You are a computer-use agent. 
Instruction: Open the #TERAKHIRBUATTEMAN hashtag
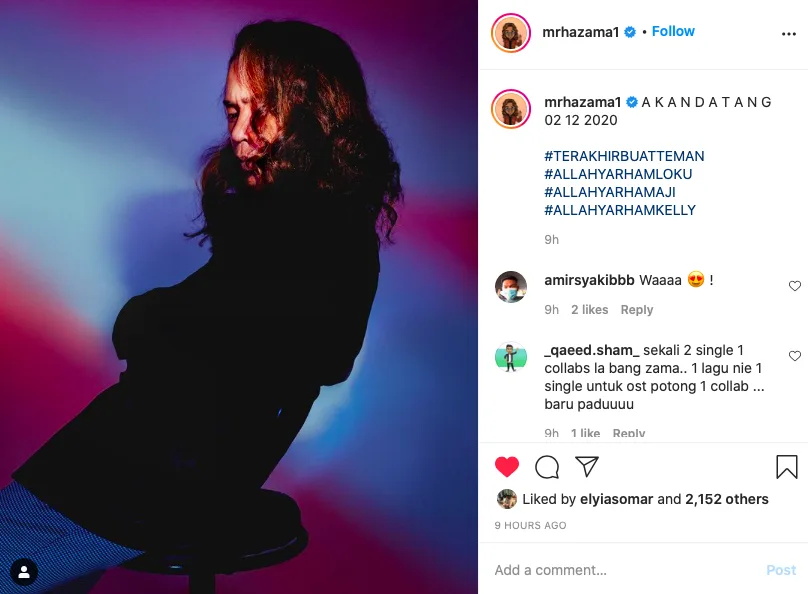tap(624, 156)
